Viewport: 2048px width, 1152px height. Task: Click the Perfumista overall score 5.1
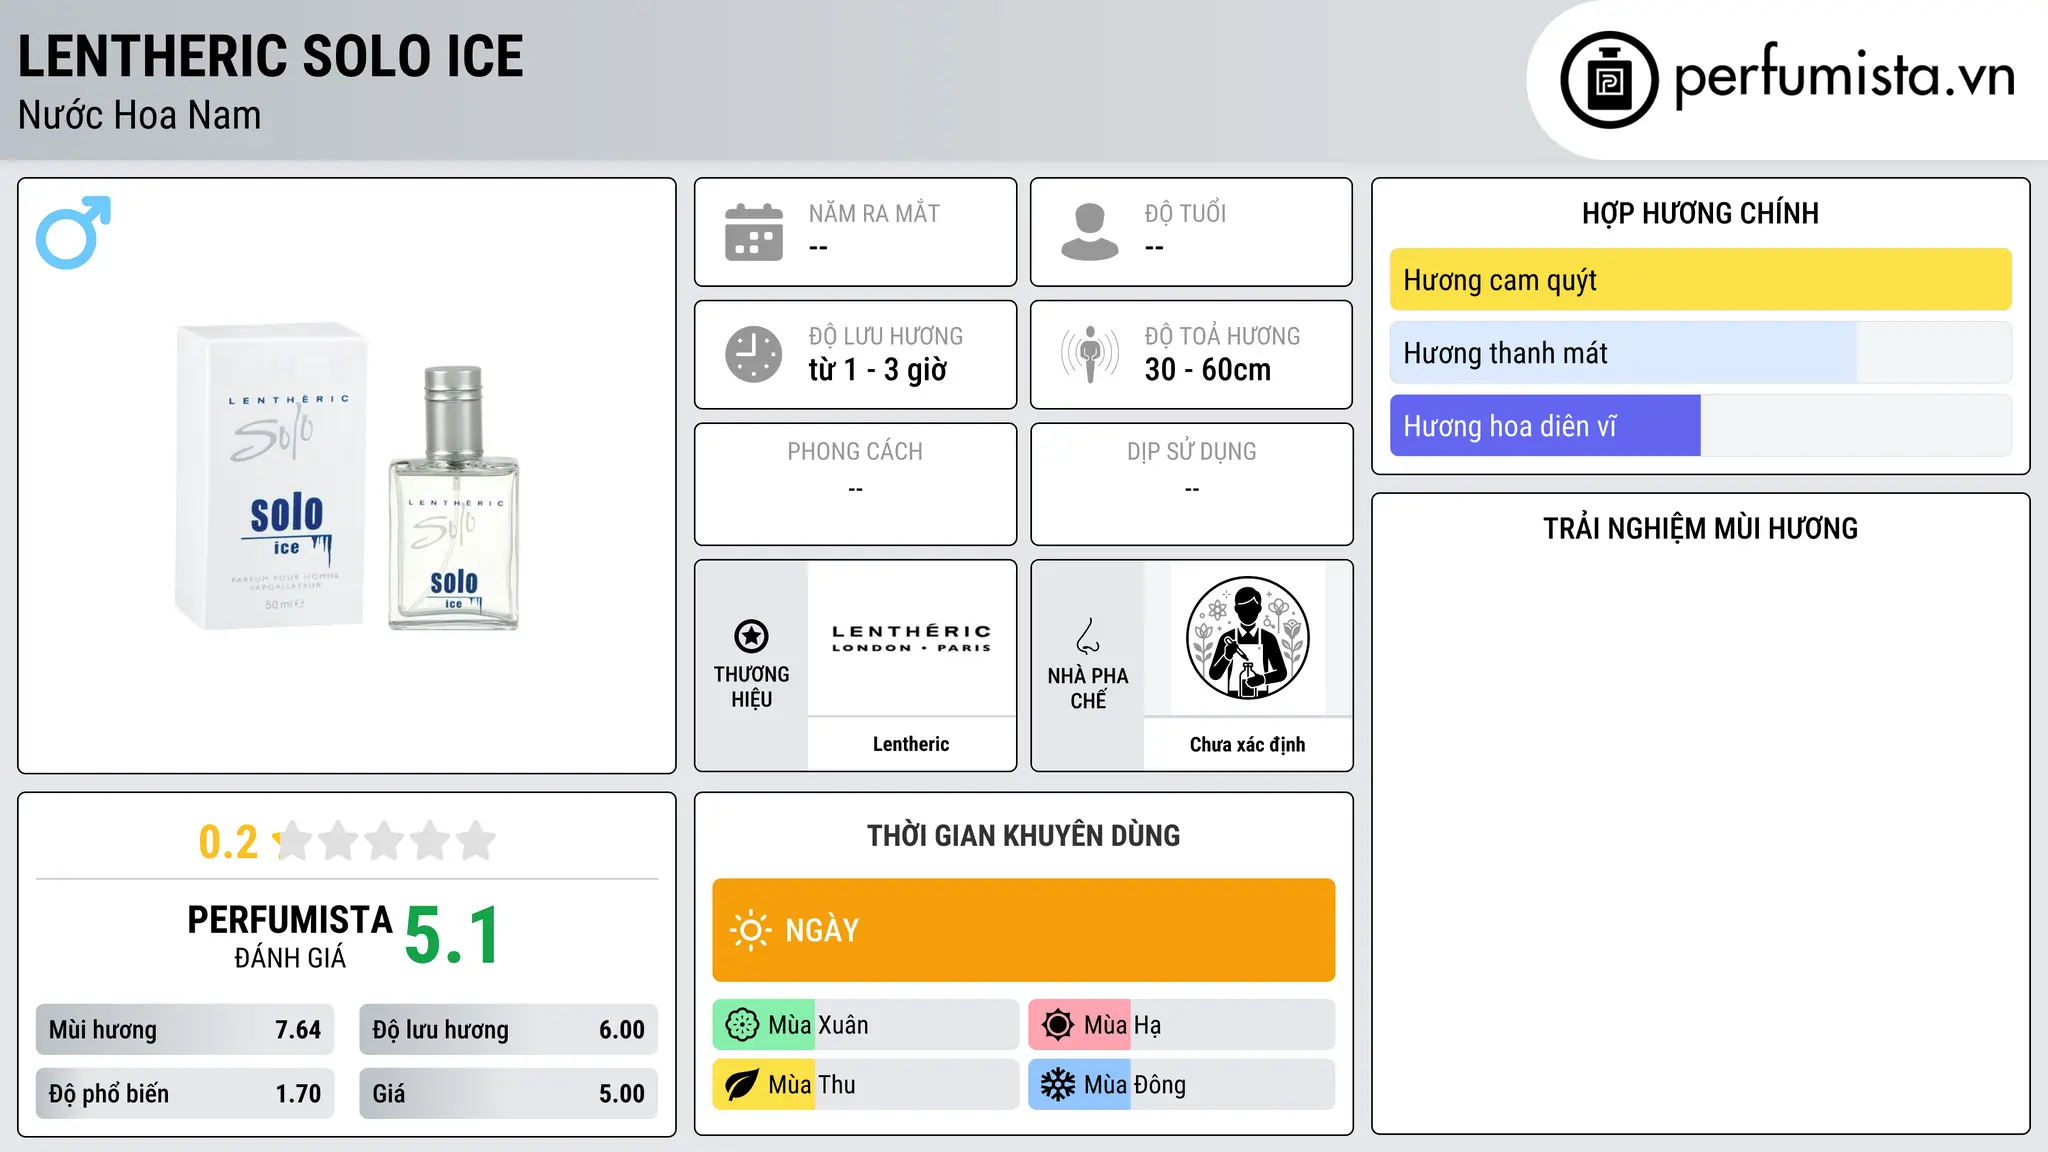[453, 935]
